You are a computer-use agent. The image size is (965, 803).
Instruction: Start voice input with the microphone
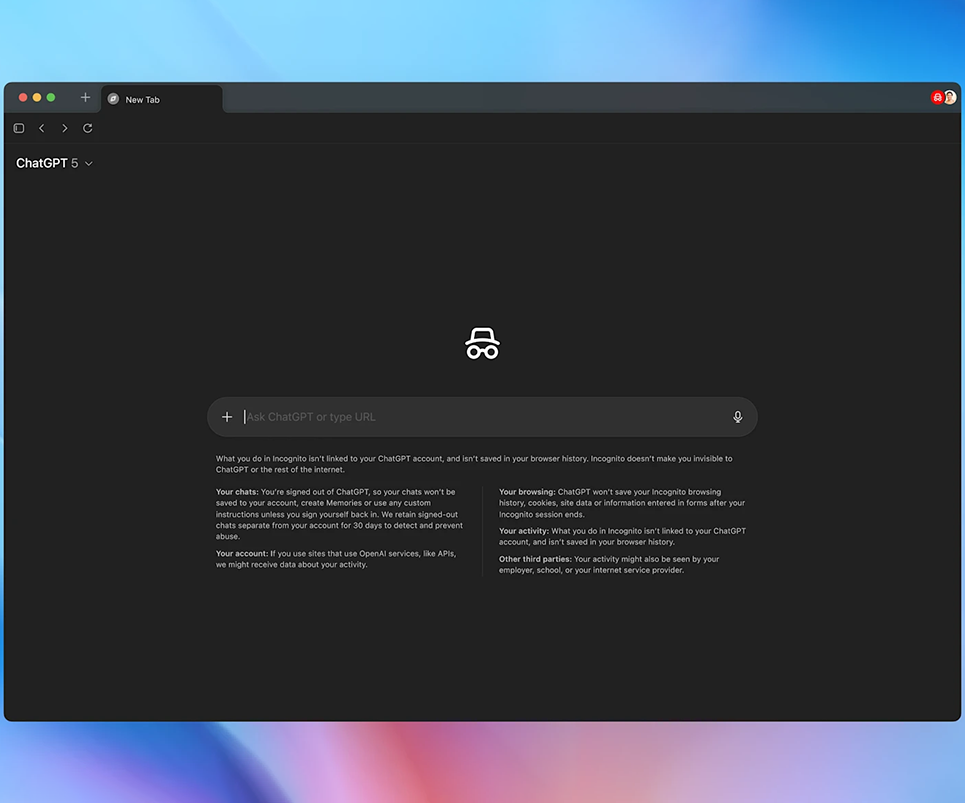[738, 417]
